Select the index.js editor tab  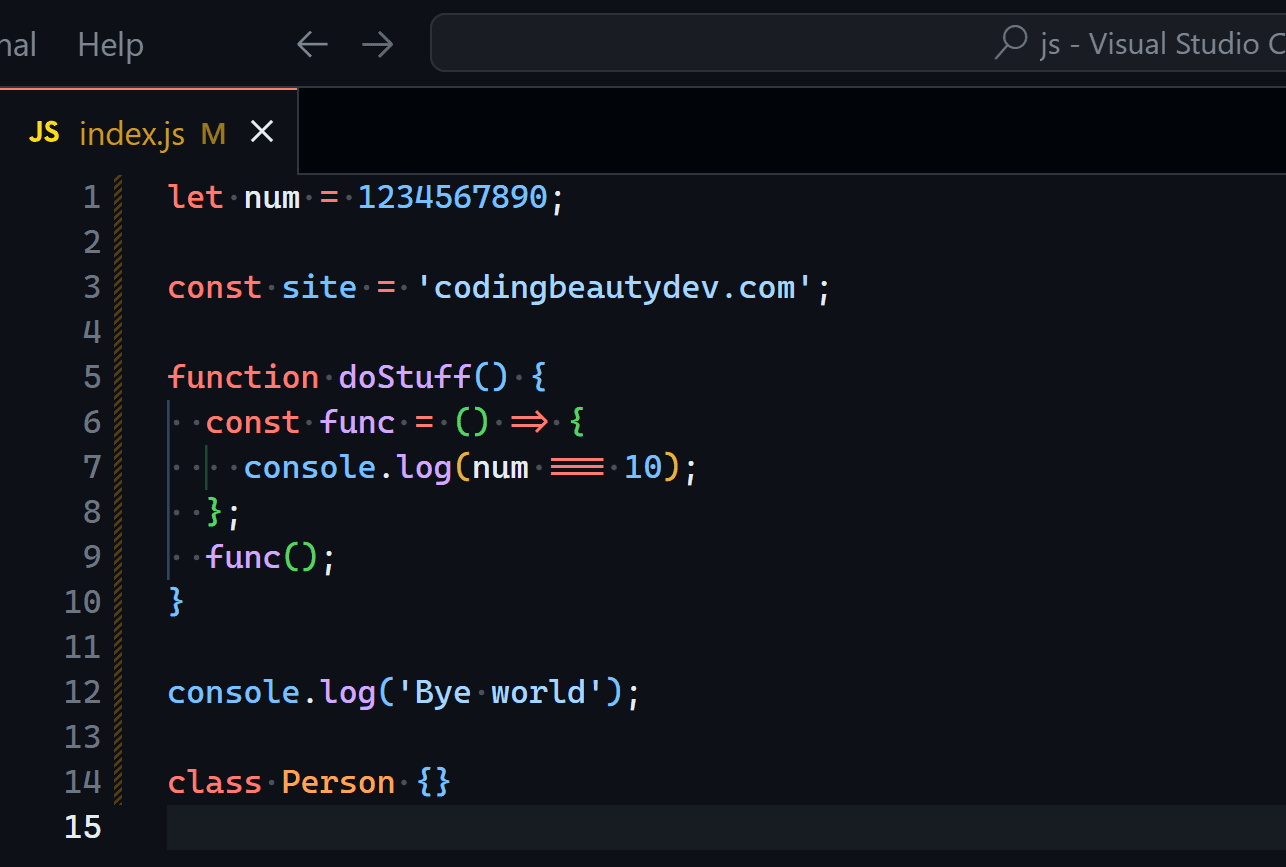coord(149,131)
